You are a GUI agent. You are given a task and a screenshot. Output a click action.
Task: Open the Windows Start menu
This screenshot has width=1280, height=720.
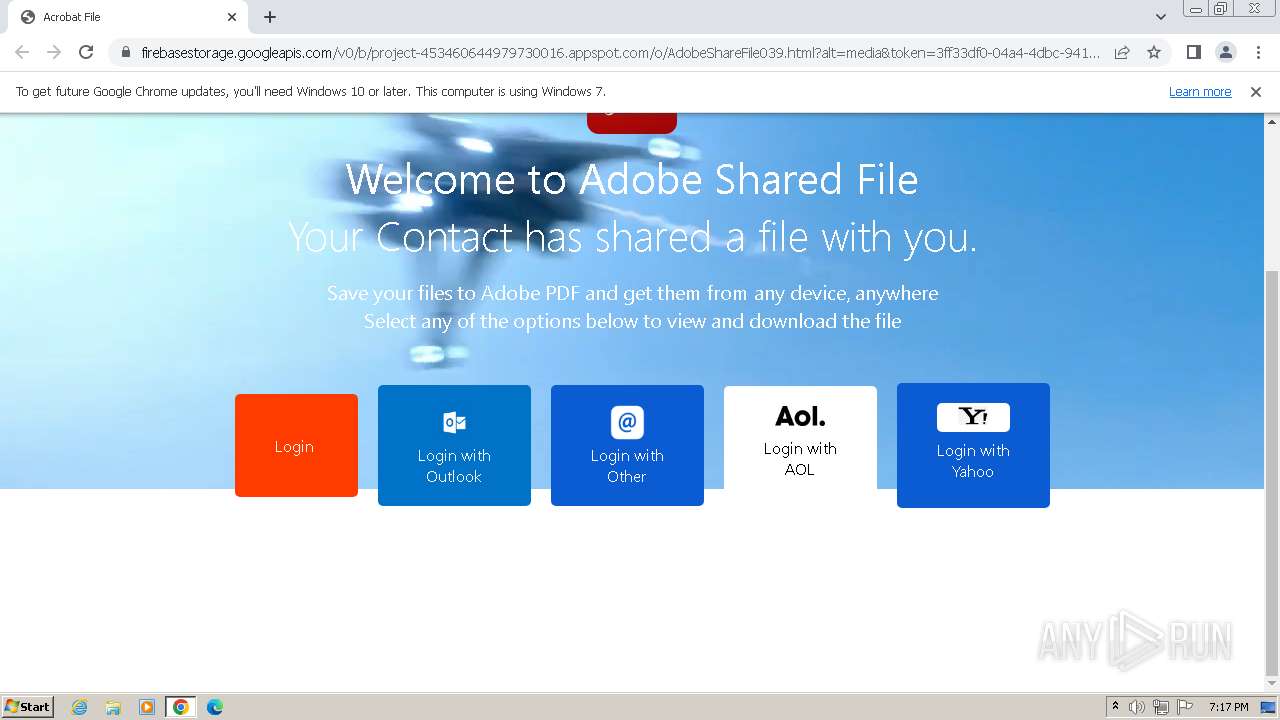[x=27, y=706]
